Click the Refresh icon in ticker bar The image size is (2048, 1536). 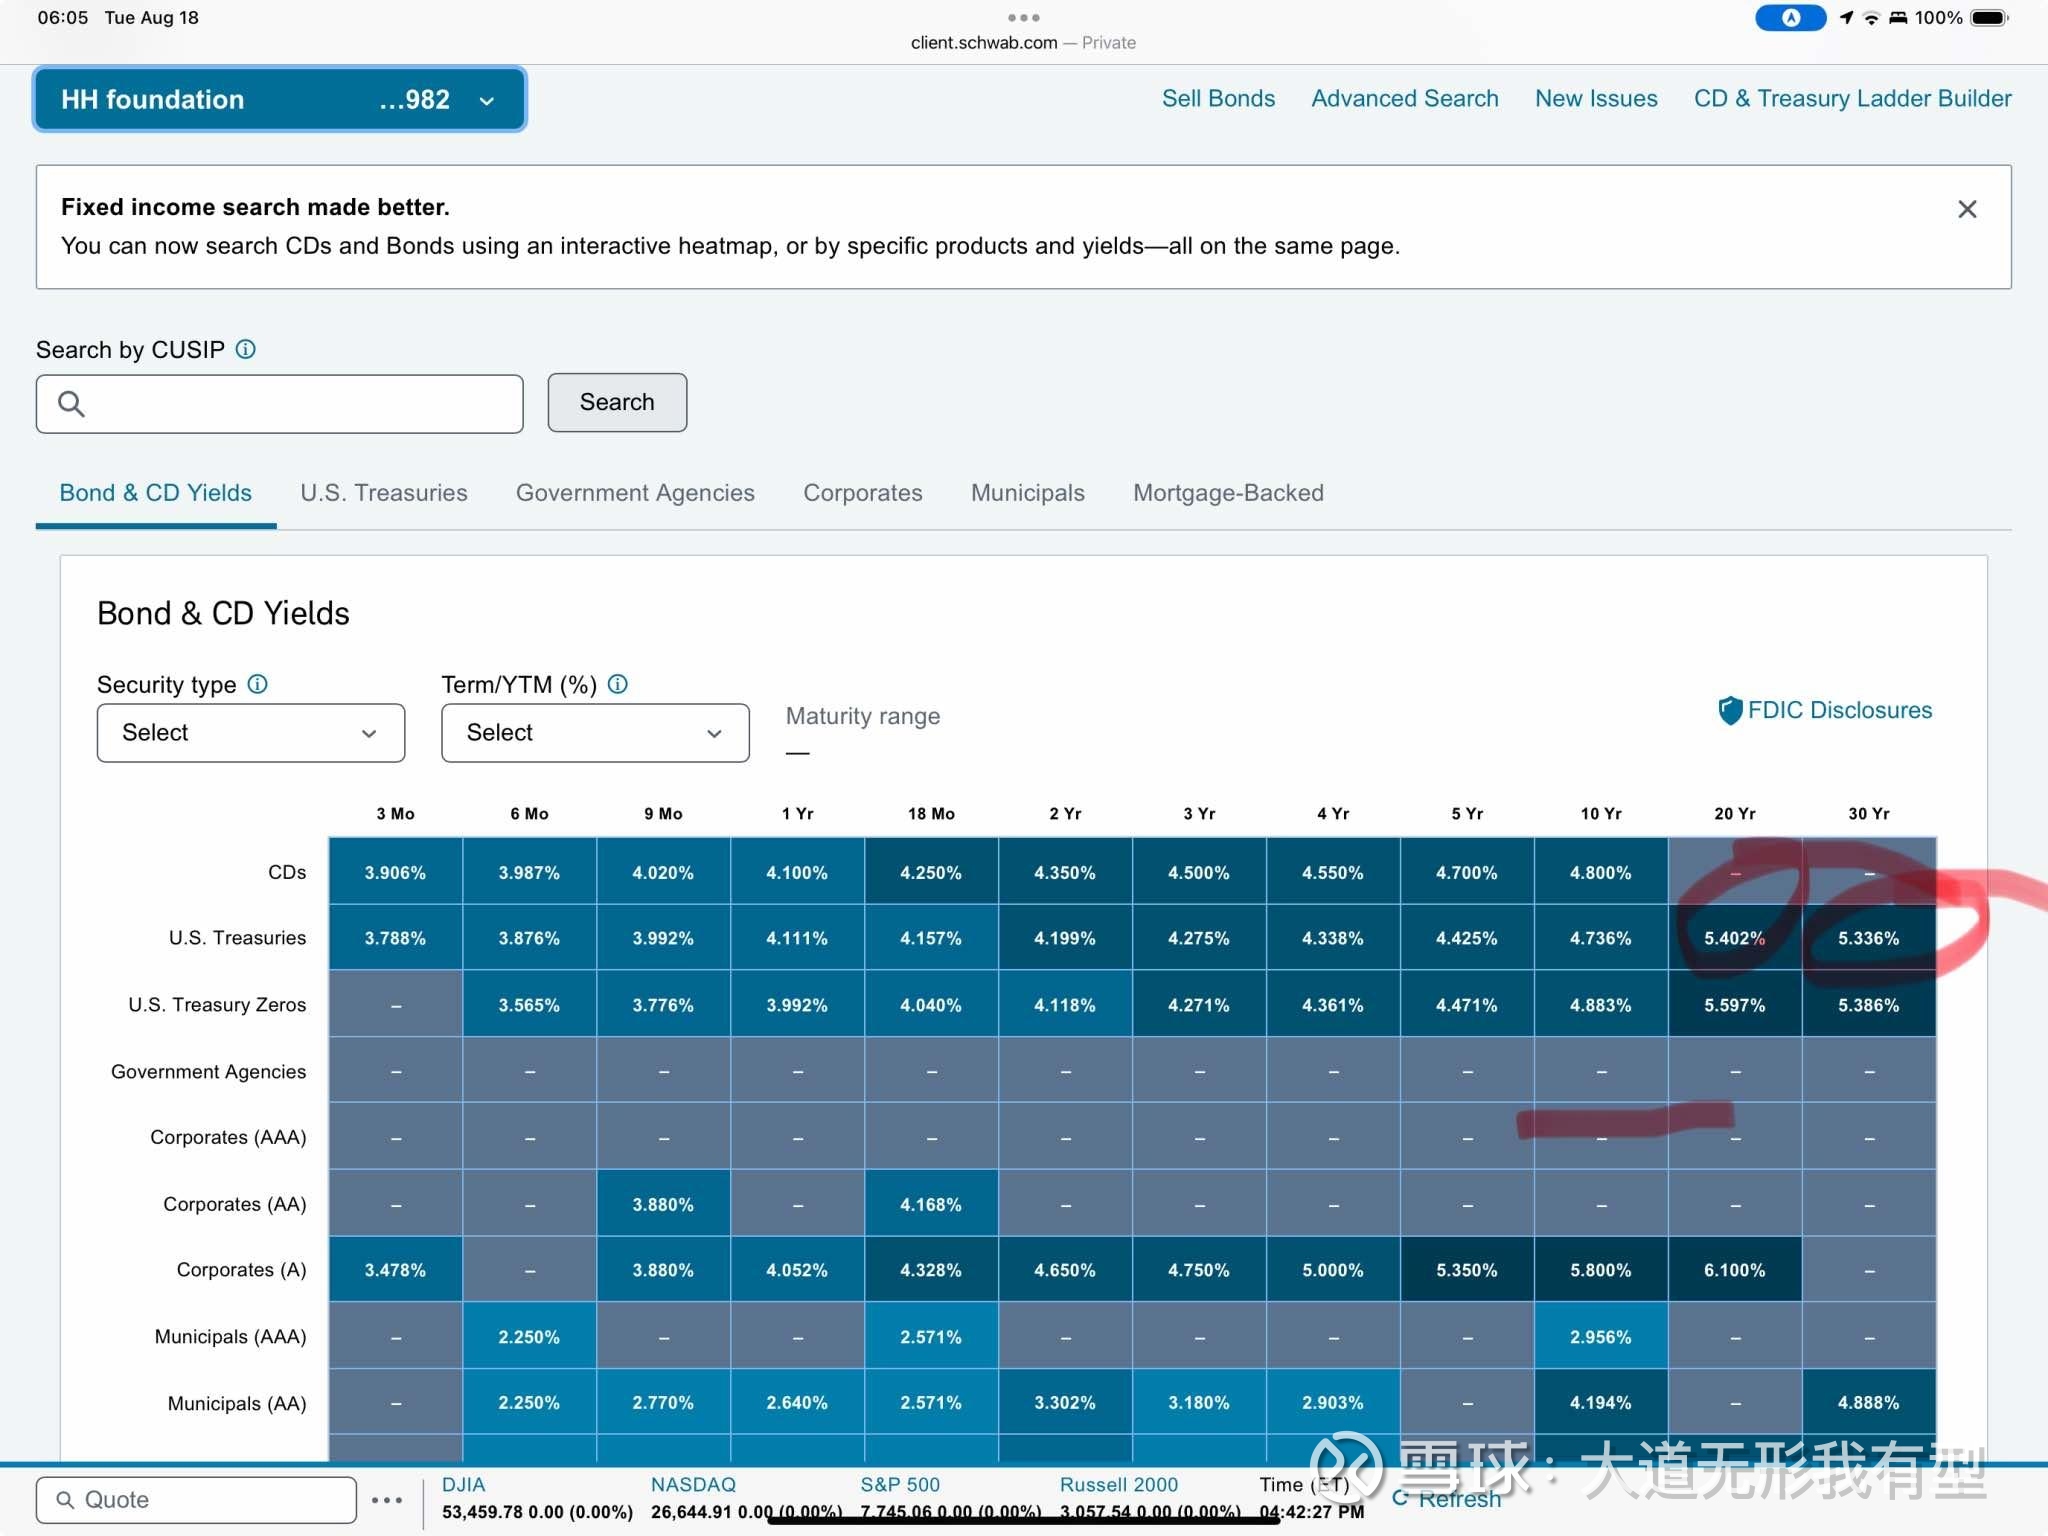(x=1400, y=1497)
